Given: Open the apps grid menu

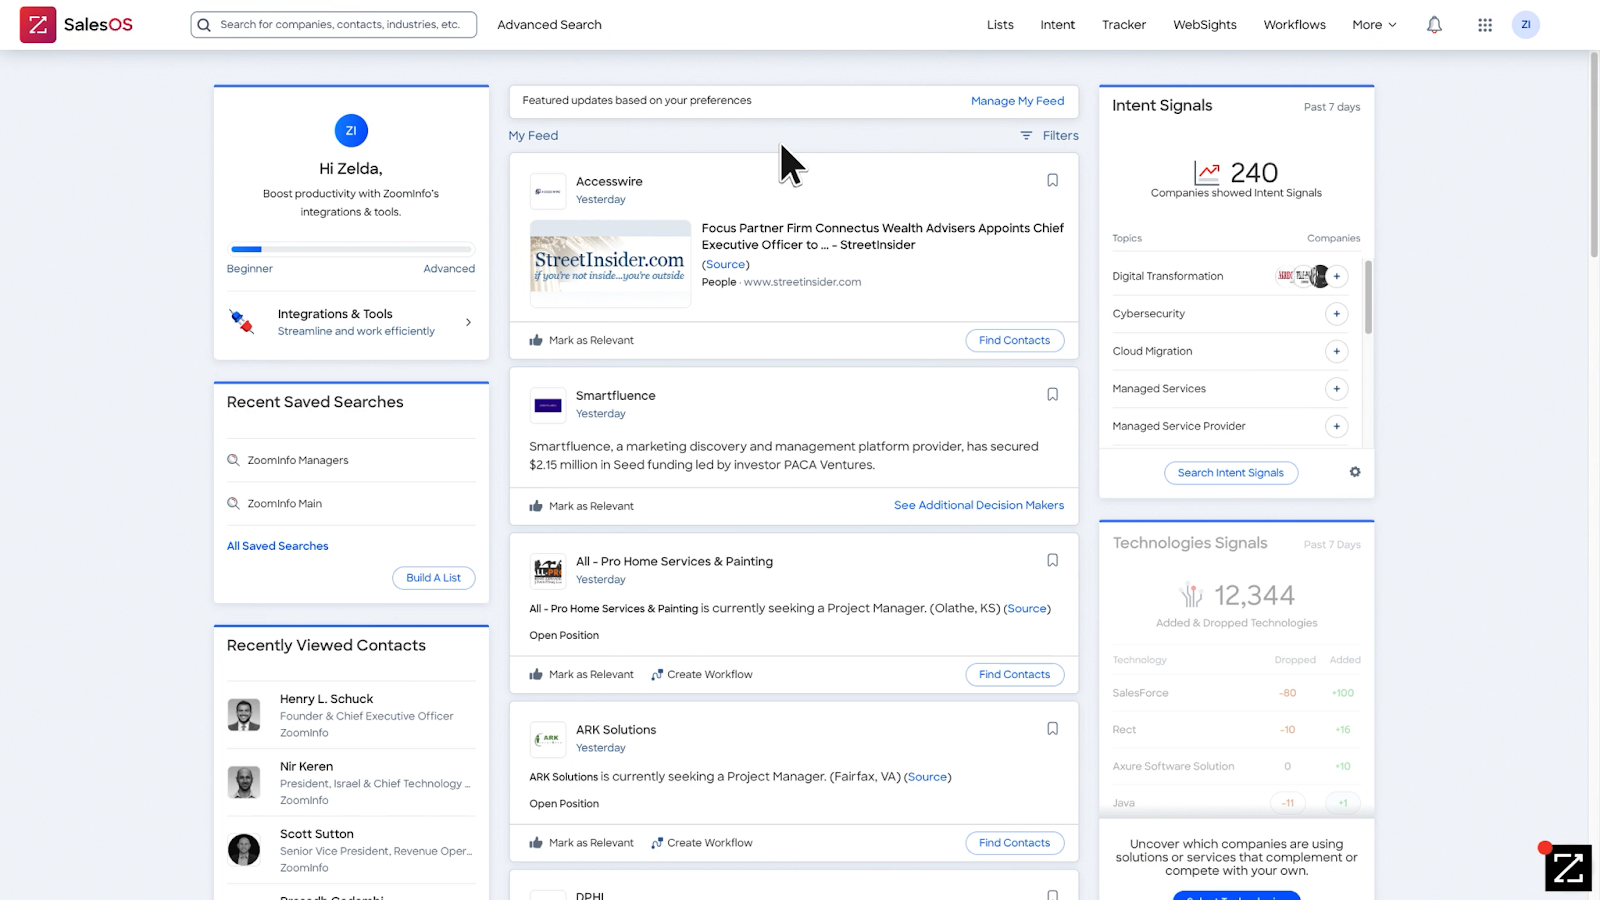Looking at the screenshot, I should pyautogui.click(x=1485, y=25).
